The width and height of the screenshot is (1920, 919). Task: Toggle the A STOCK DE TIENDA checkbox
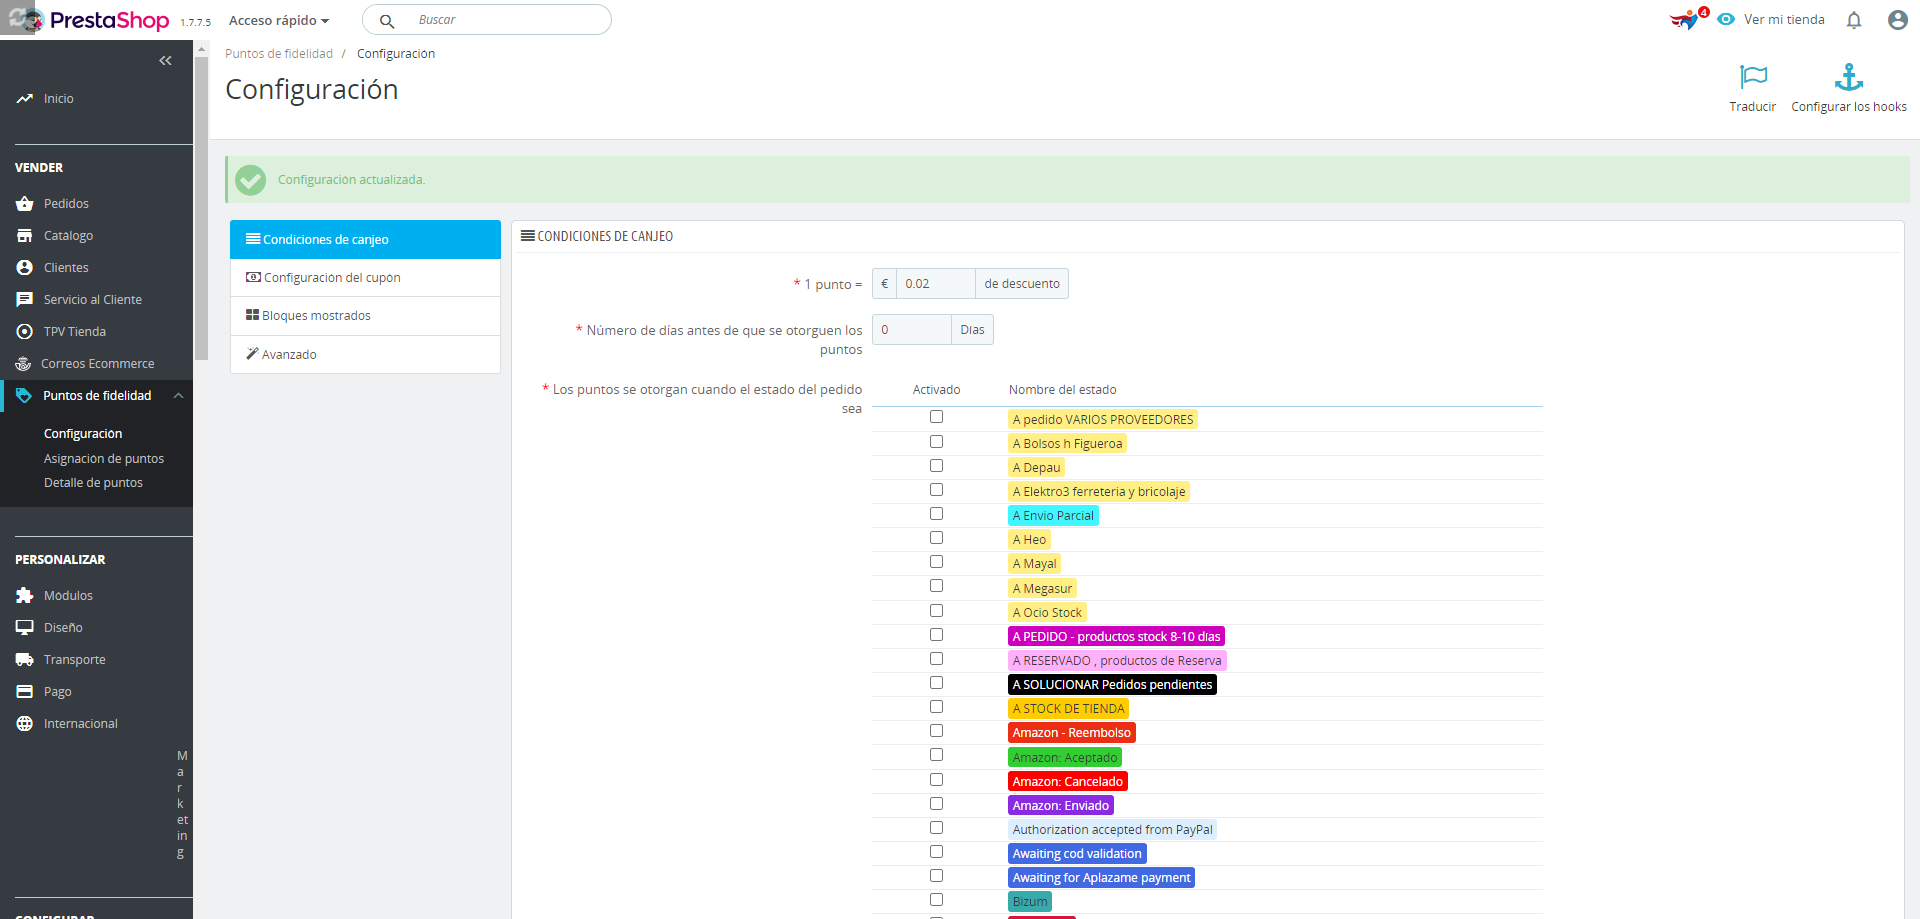(936, 707)
